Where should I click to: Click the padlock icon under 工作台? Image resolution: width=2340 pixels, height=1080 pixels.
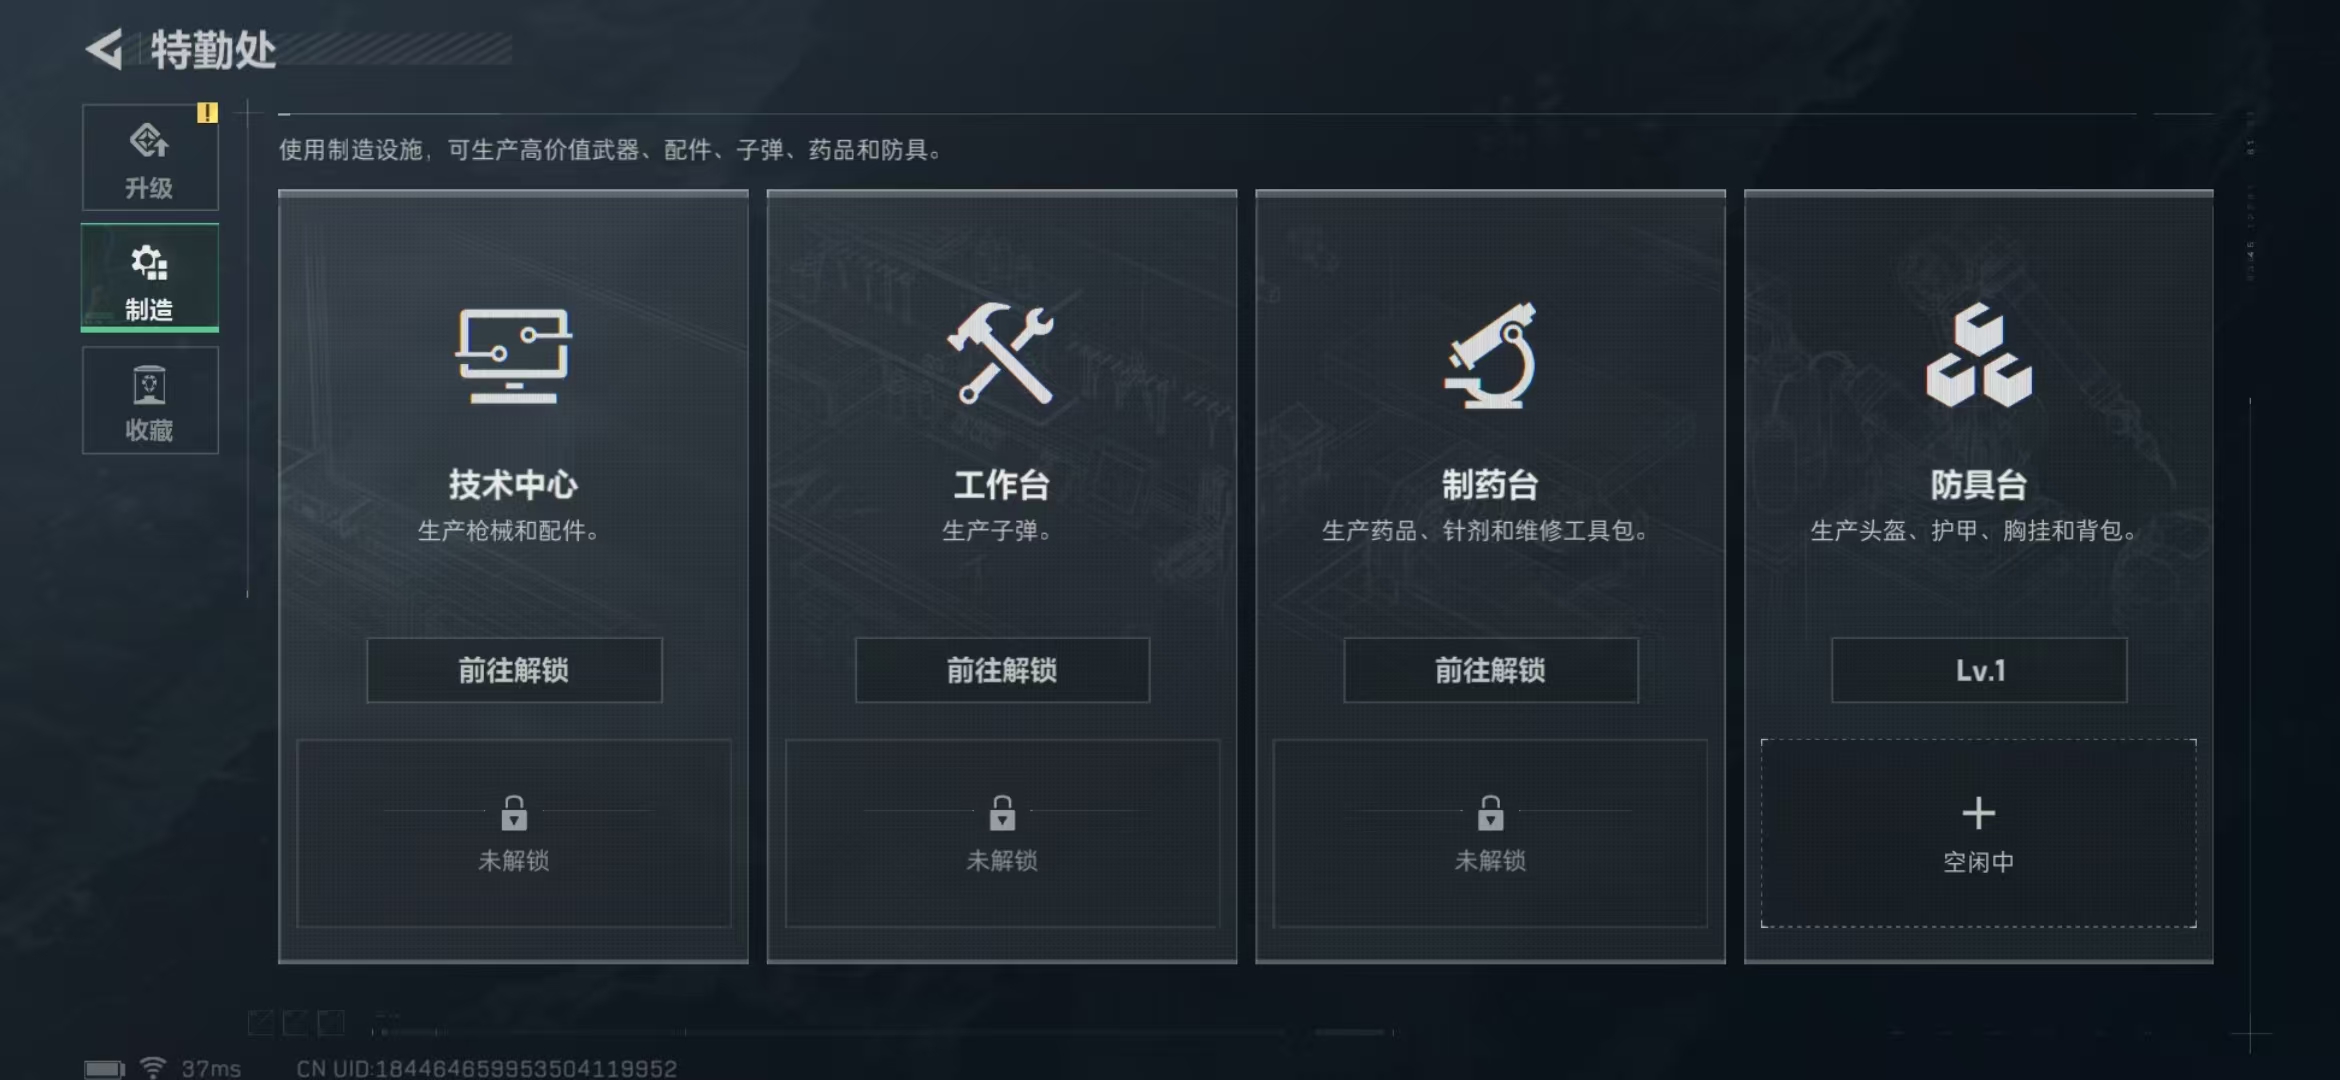click(x=1002, y=813)
